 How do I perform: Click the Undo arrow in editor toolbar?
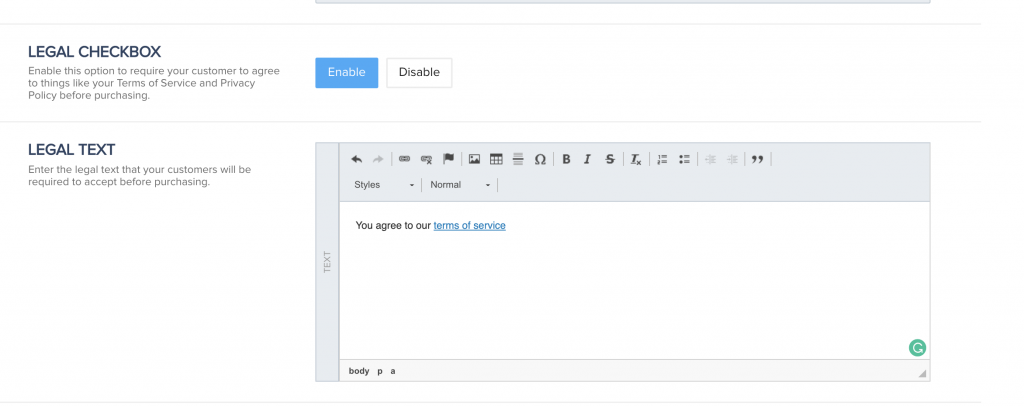coord(357,159)
